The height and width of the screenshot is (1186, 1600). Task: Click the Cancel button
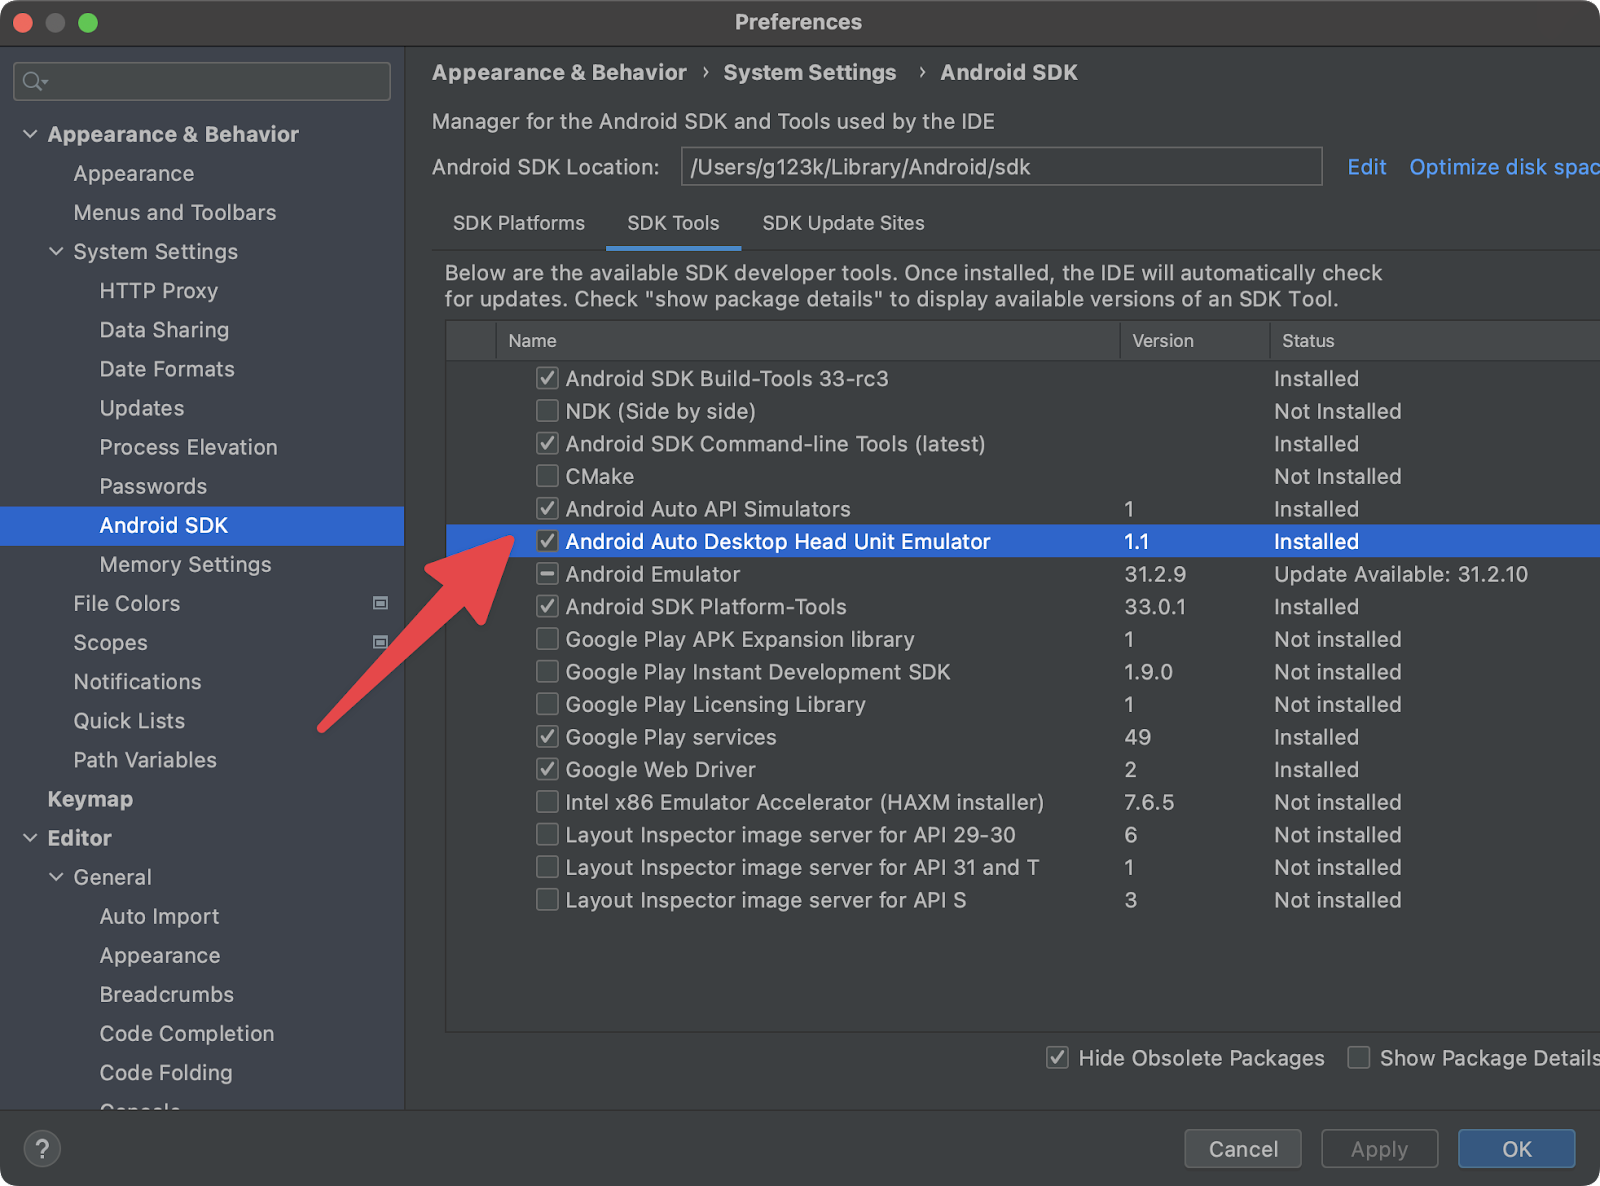tap(1243, 1149)
